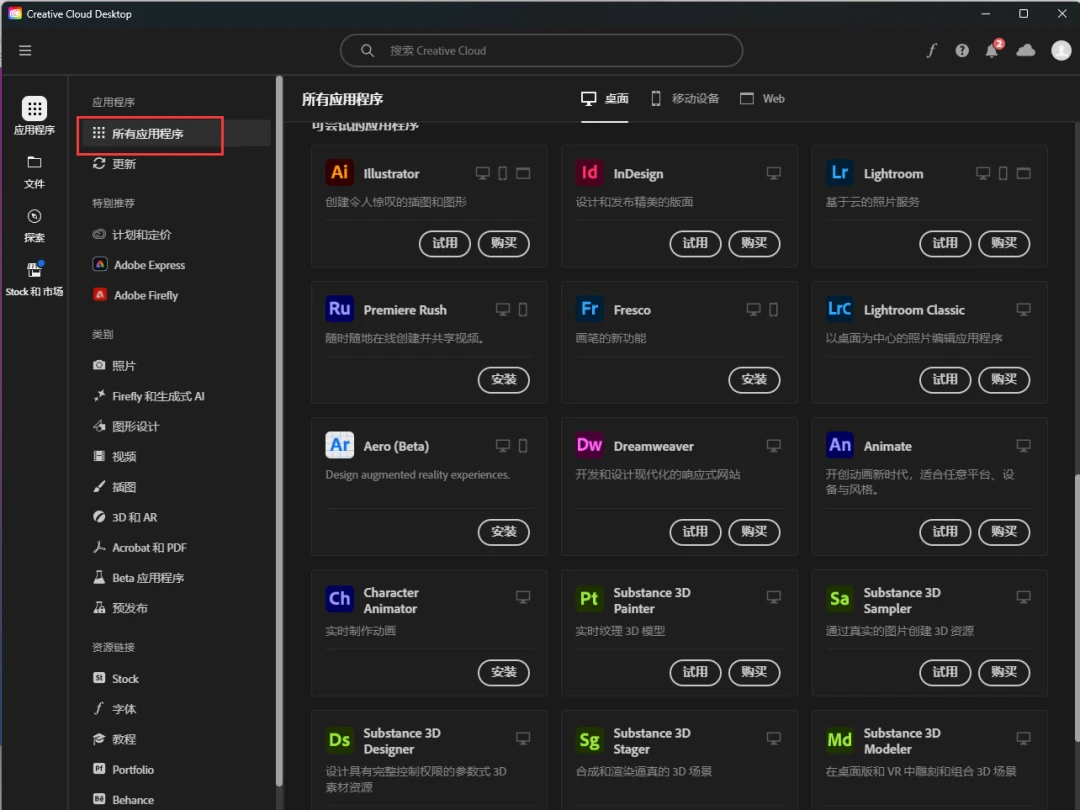Click the 搜索 Creative Cloud search field

coord(541,50)
